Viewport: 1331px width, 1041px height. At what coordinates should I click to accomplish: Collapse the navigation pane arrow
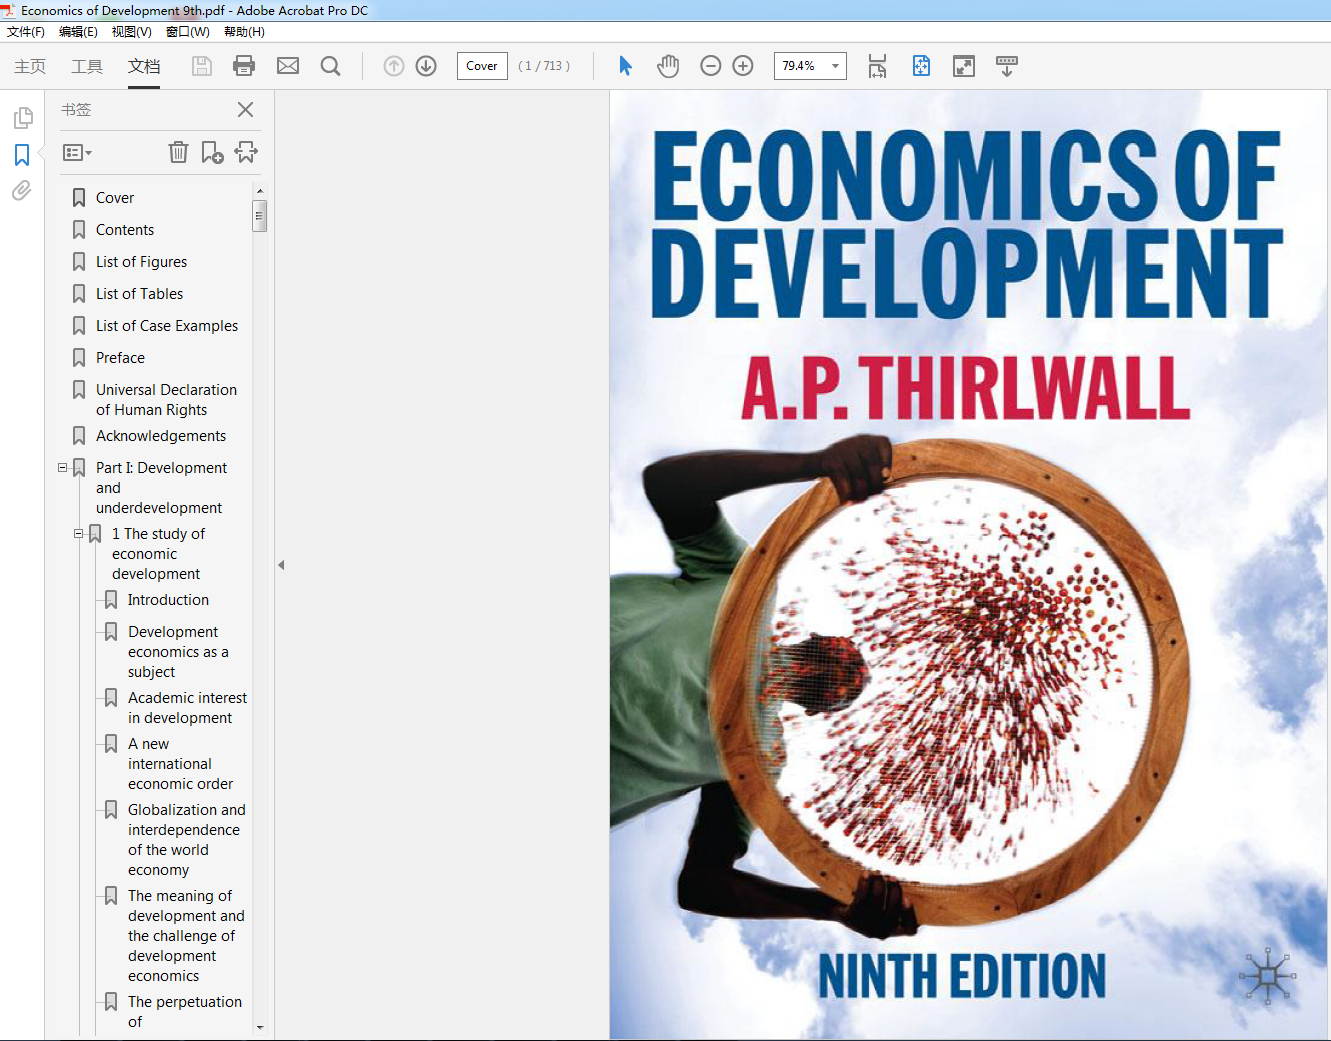coord(281,565)
